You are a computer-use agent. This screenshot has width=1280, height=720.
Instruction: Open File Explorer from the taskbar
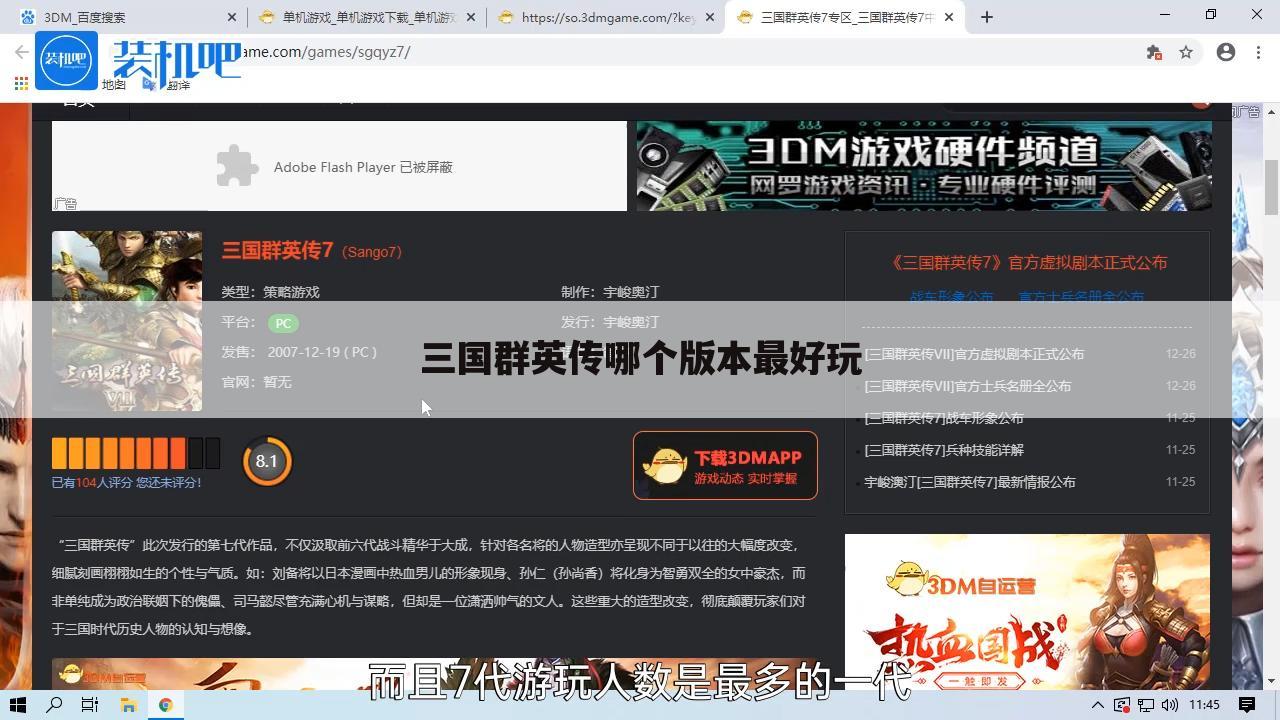coord(128,705)
